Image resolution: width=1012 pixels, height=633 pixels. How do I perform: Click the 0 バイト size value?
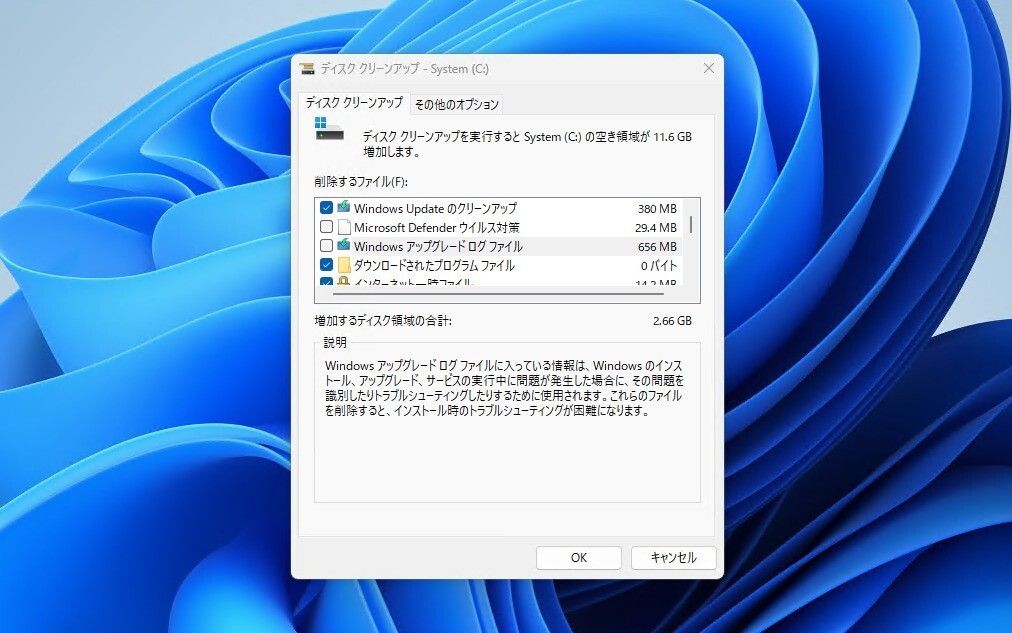(x=659, y=266)
